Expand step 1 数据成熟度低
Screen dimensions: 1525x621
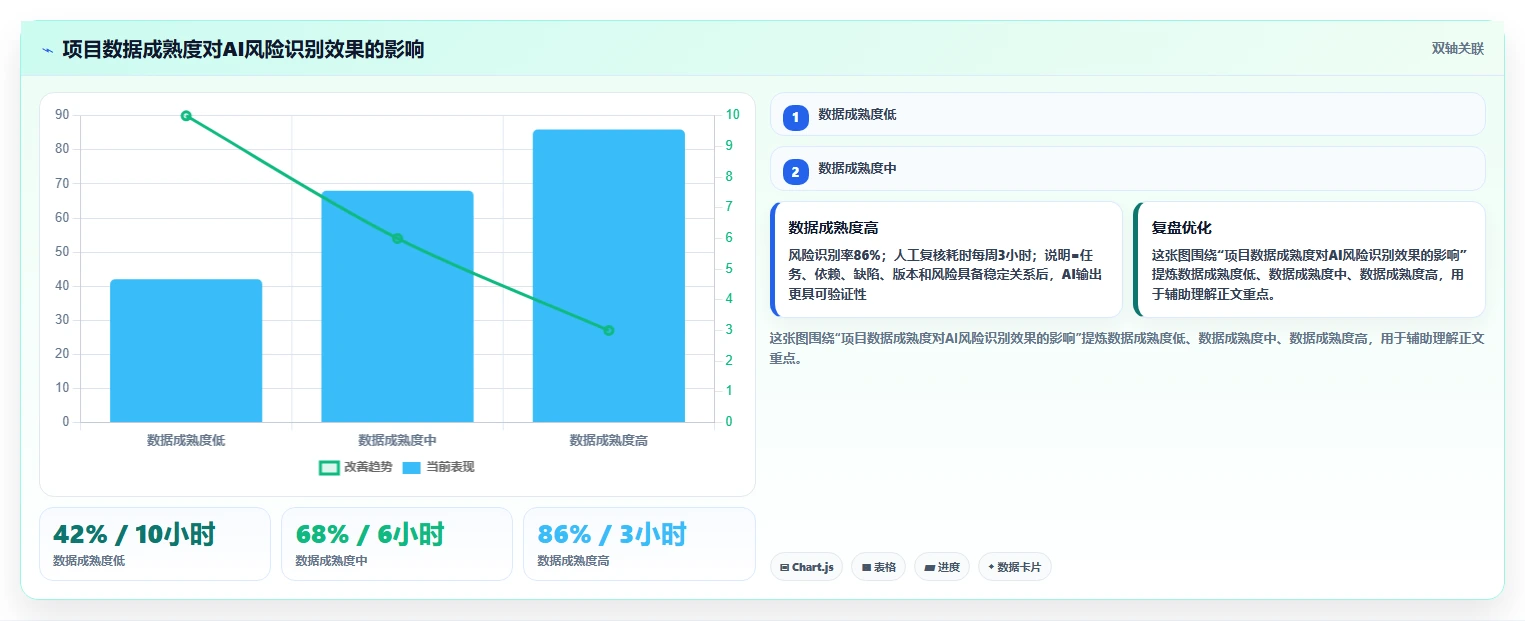[x=1127, y=114]
